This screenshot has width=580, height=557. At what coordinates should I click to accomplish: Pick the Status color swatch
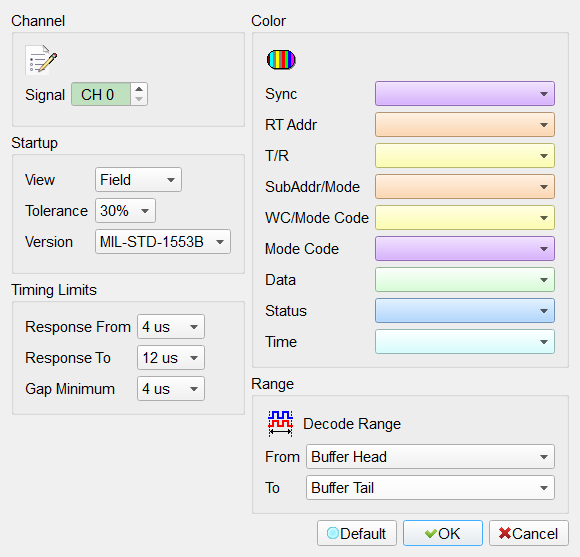click(465, 311)
